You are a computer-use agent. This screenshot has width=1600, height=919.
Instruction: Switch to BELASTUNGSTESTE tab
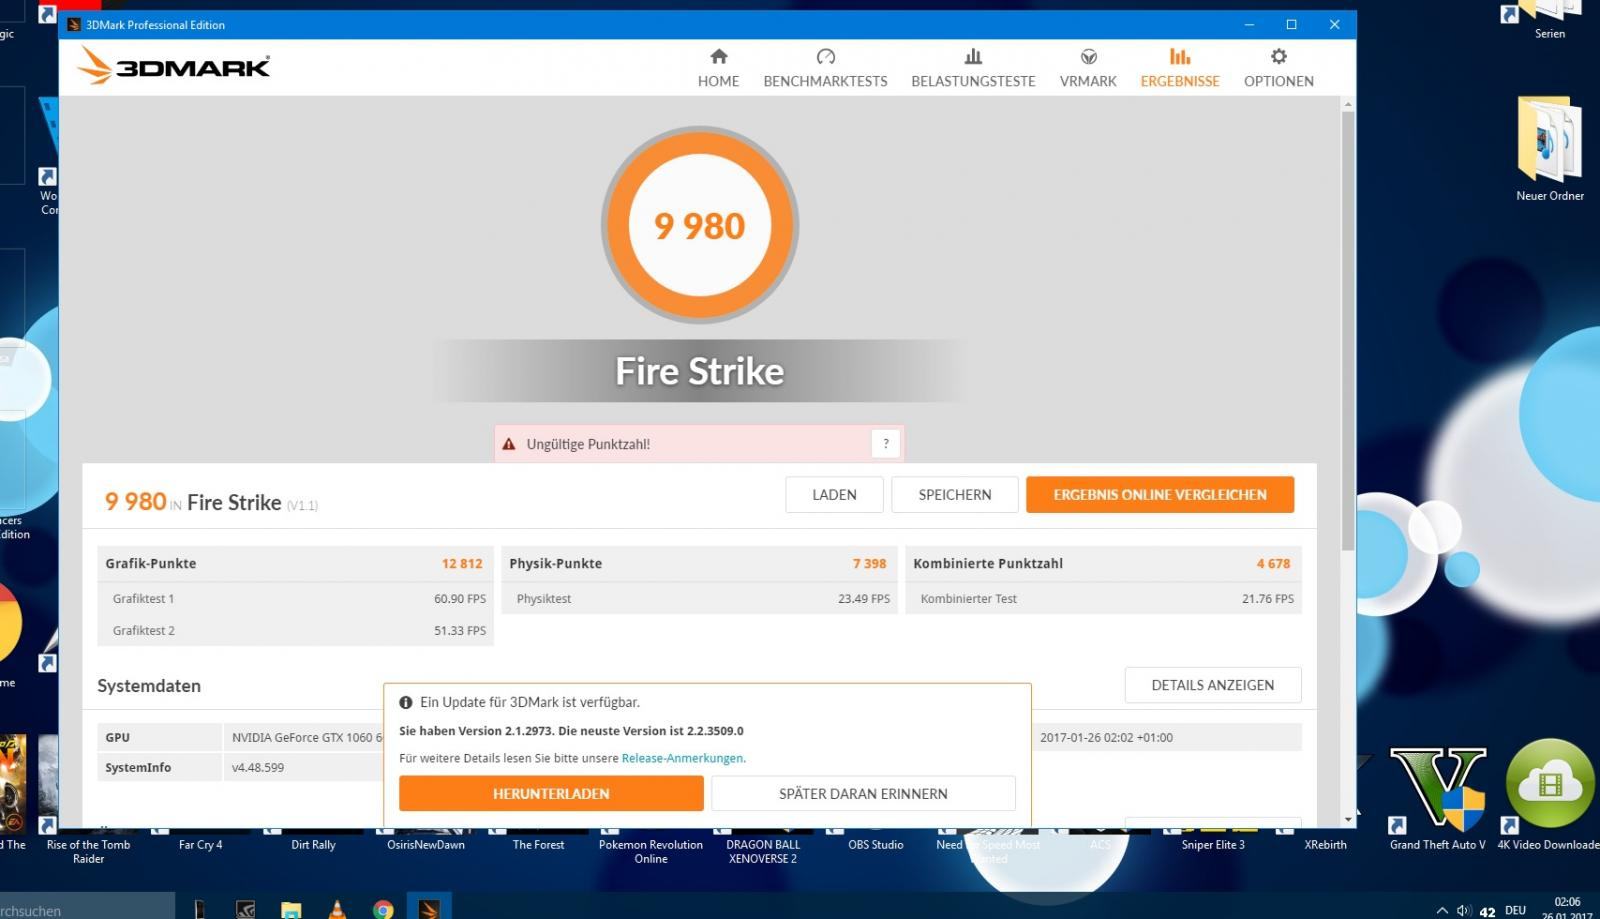[x=973, y=68]
